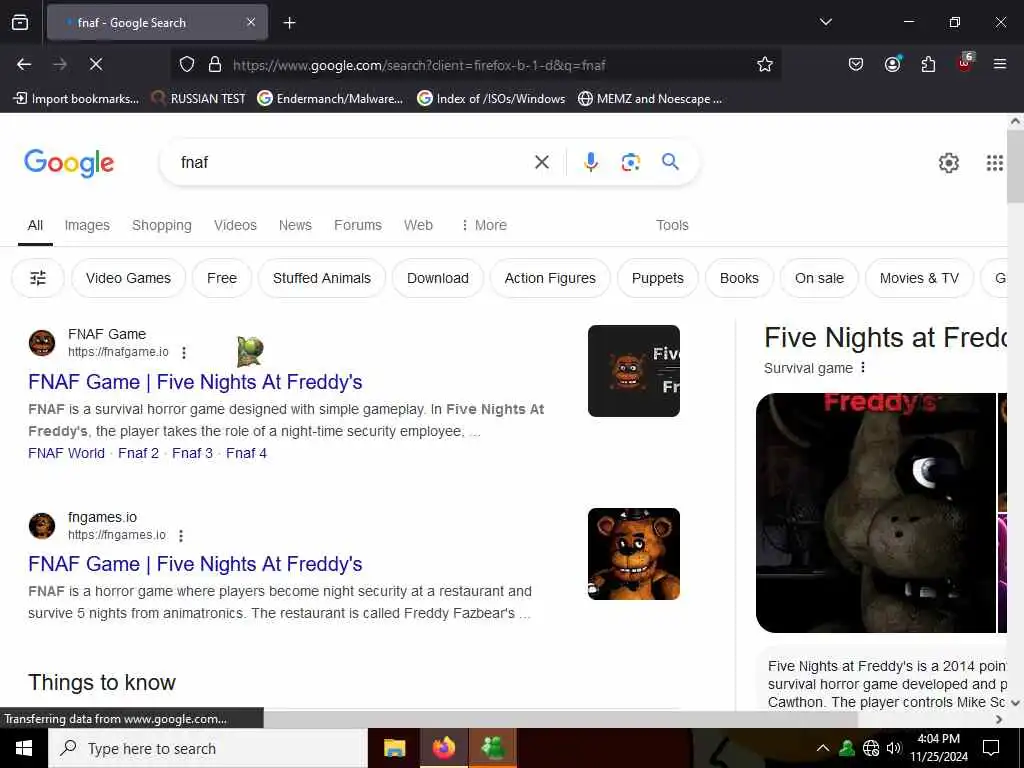Switch to the Forums tab
Viewport: 1024px width, 768px height.
click(x=358, y=225)
